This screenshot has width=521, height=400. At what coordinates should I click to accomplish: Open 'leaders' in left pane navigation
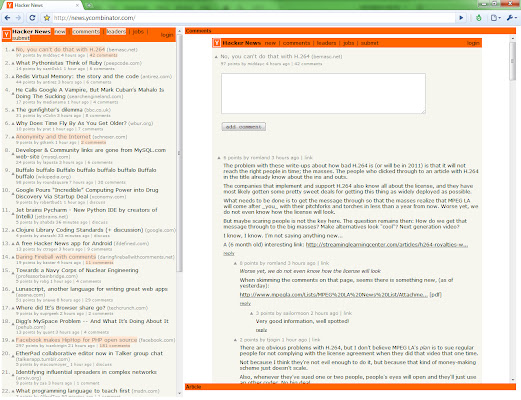[116, 32]
